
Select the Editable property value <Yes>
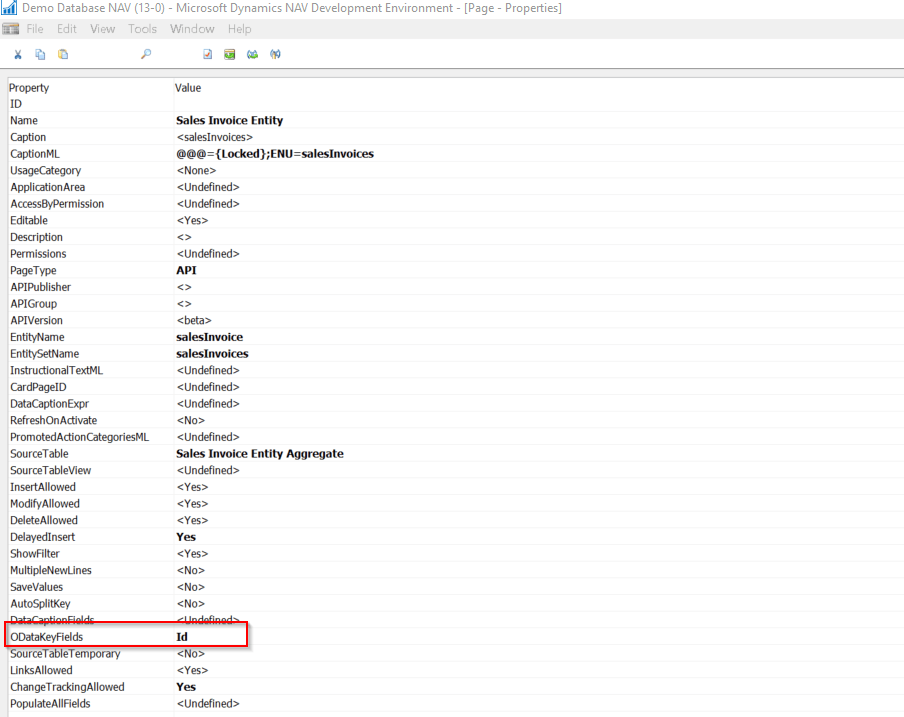192,220
